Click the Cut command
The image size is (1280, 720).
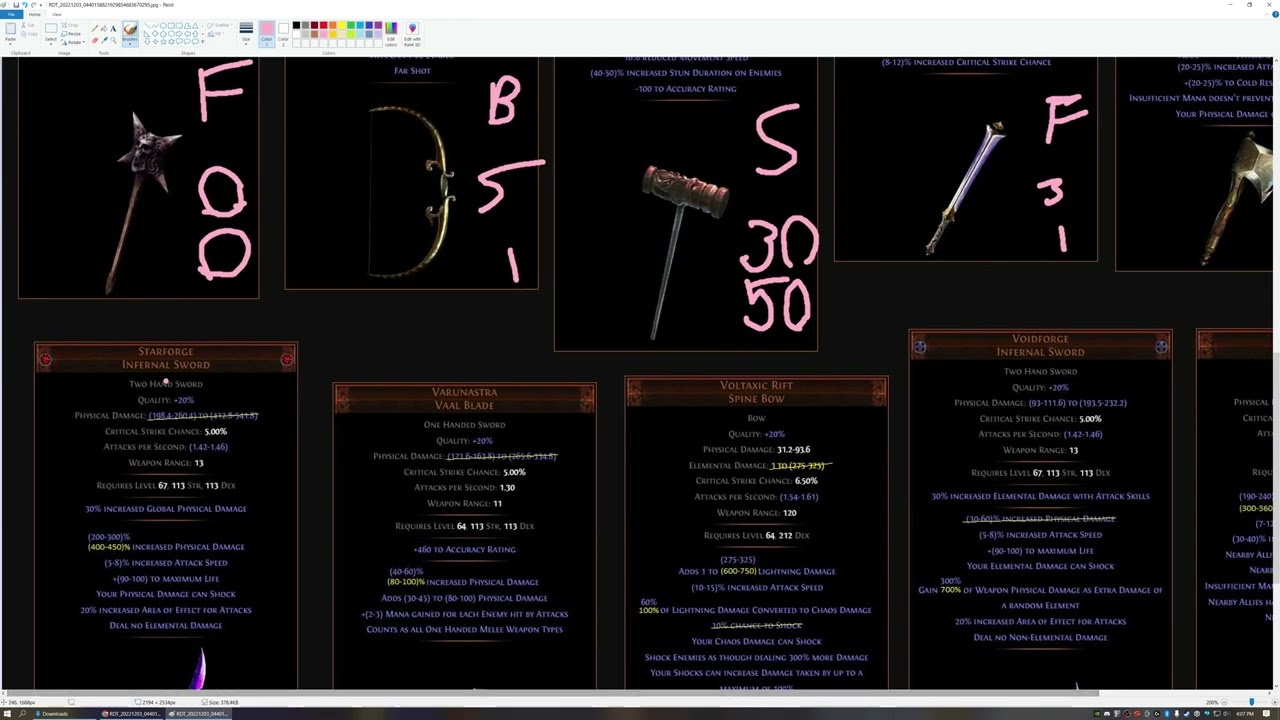[x=28, y=25]
